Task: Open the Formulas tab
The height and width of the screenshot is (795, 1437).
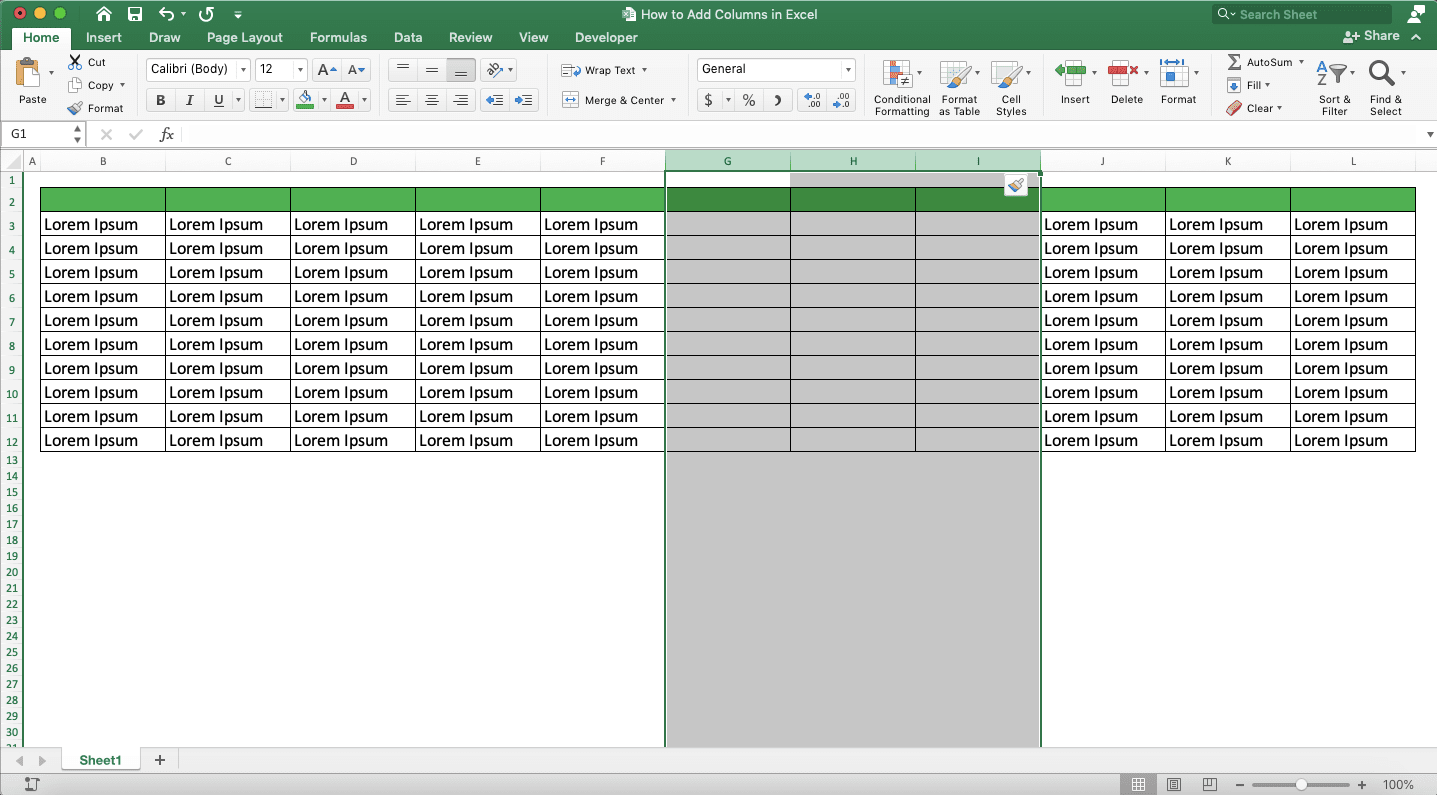Action: click(338, 37)
